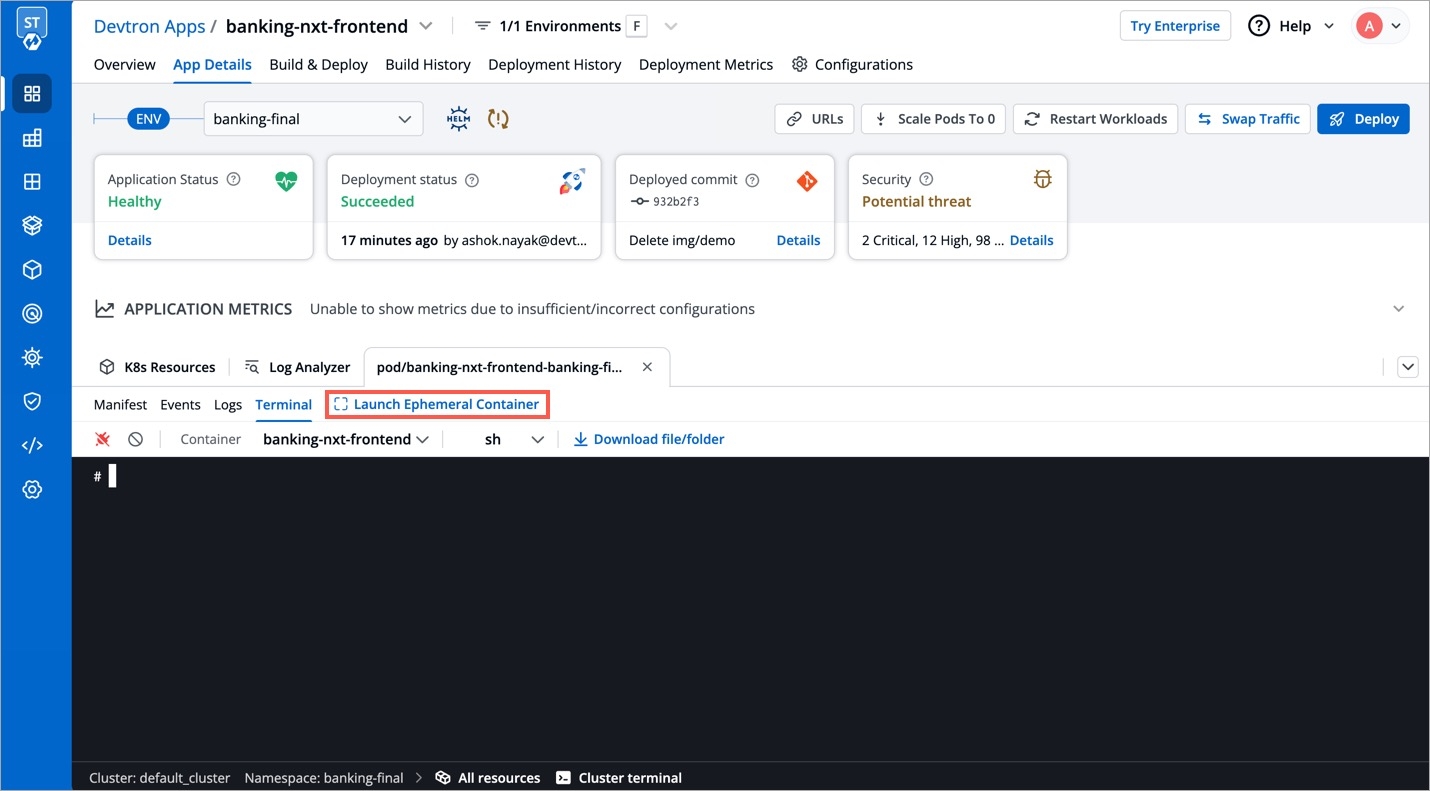The image size is (1430, 791).
Task: Open Global Configurations gear icon in sidebar
Action: pyautogui.click(x=32, y=489)
